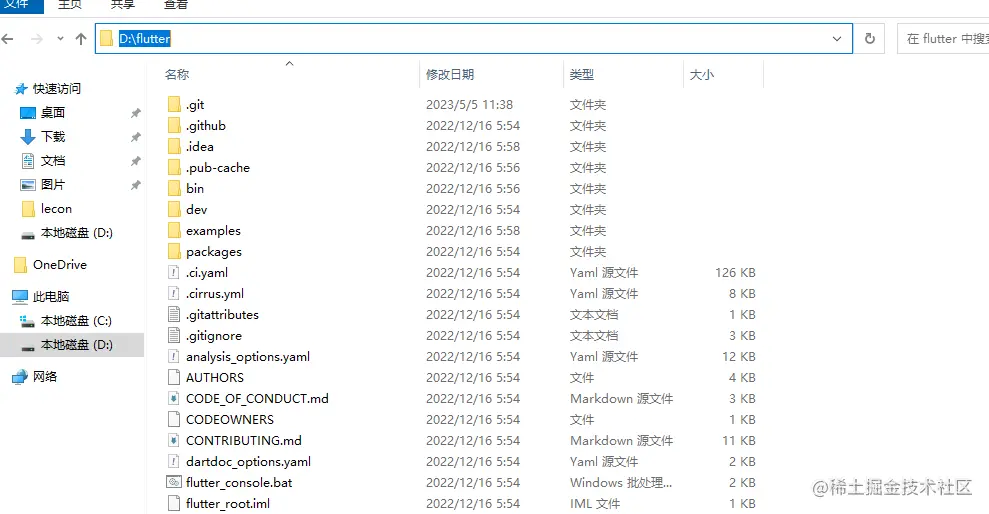
Task: Select the packages folder name
Action: pos(214,252)
